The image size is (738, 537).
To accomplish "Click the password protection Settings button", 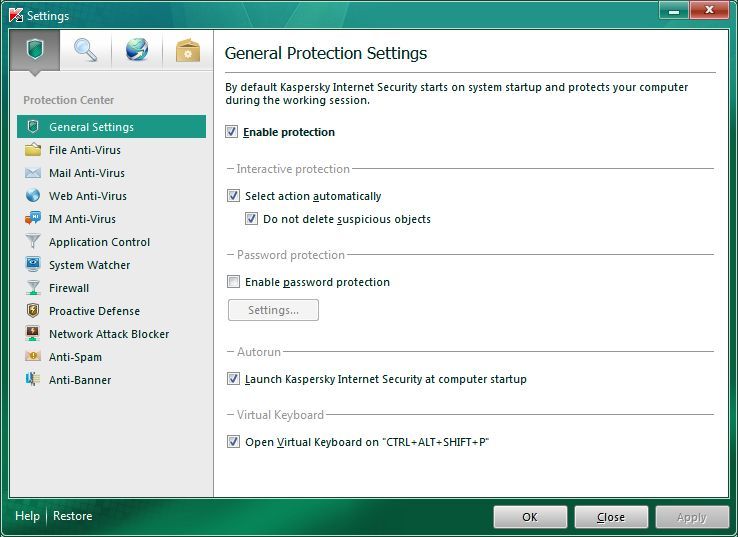I will [273, 310].
